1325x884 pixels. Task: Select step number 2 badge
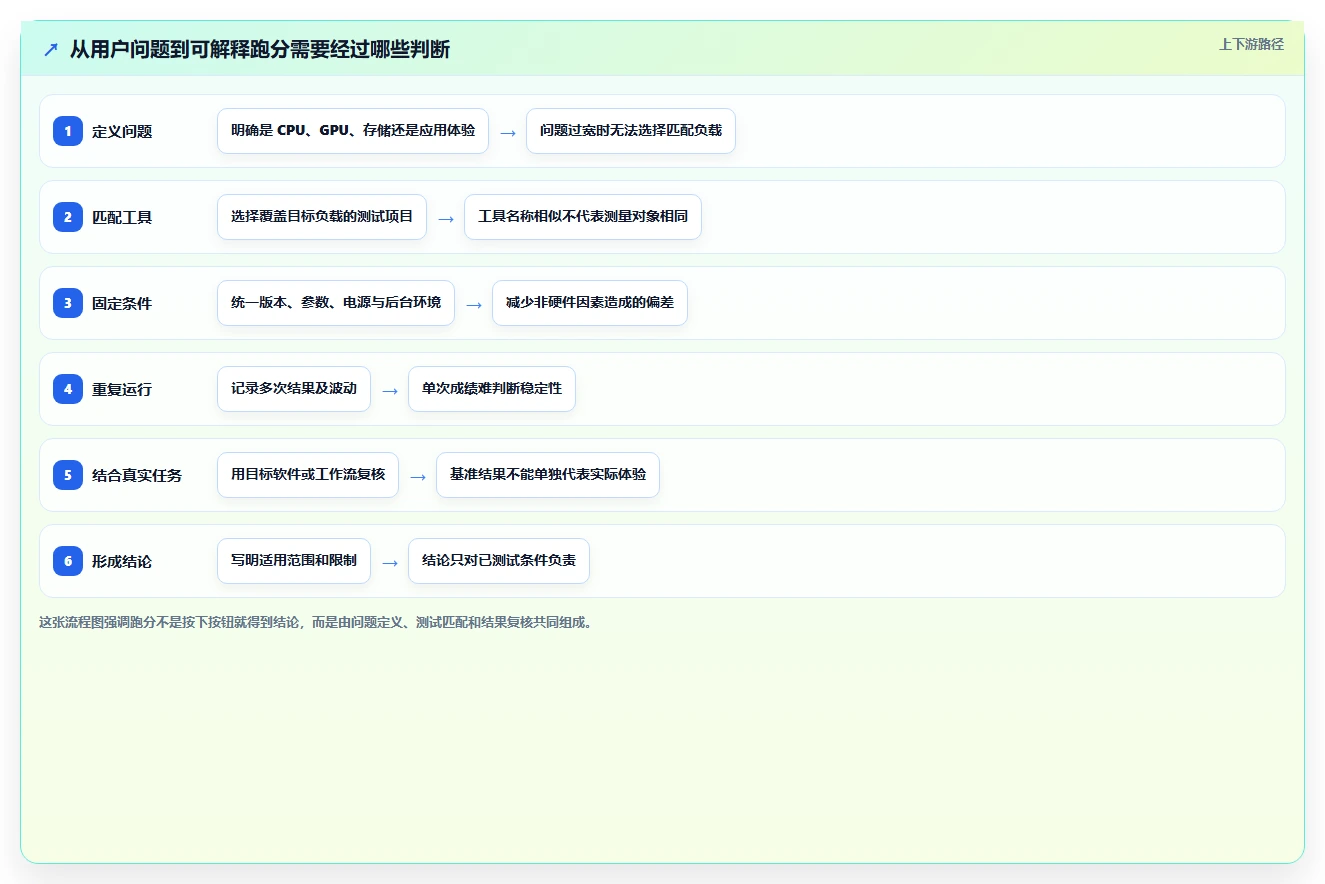click(68, 217)
